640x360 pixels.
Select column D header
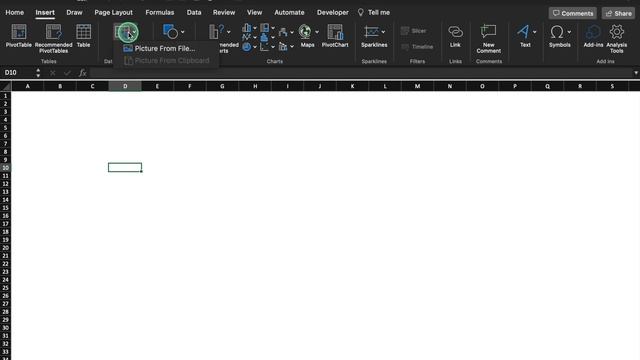(x=125, y=86)
